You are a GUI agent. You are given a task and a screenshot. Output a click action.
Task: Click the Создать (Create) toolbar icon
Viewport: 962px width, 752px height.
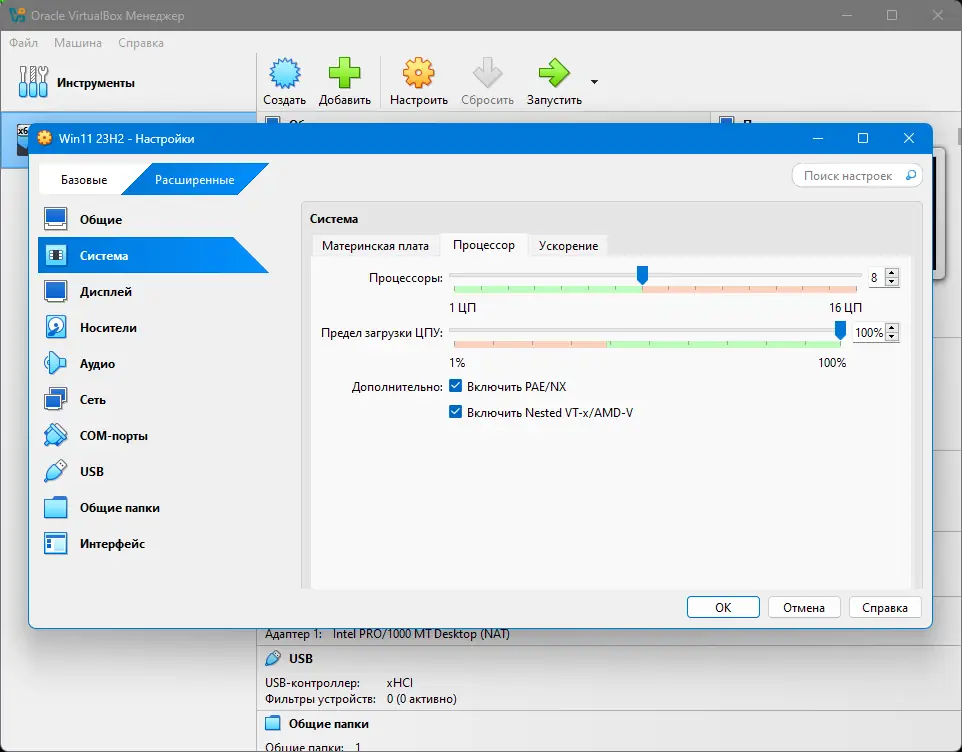point(285,74)
